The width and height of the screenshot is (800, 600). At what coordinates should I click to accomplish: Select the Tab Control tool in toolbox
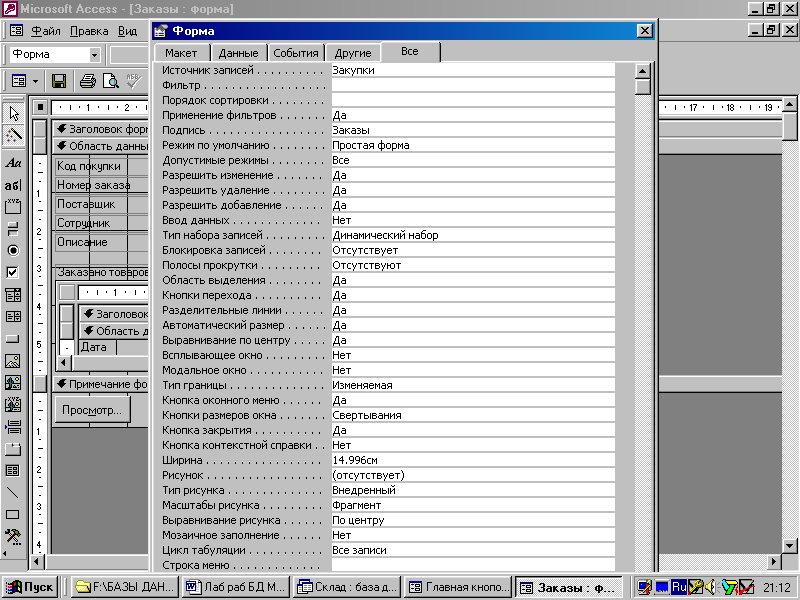click(x=13, y=448)
